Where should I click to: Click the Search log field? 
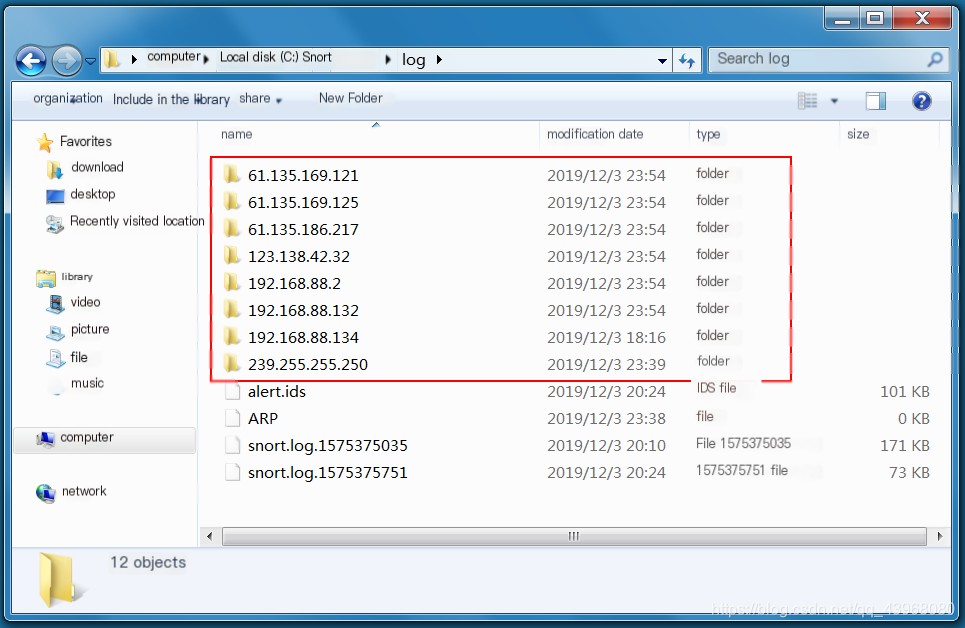coord(828,60)
